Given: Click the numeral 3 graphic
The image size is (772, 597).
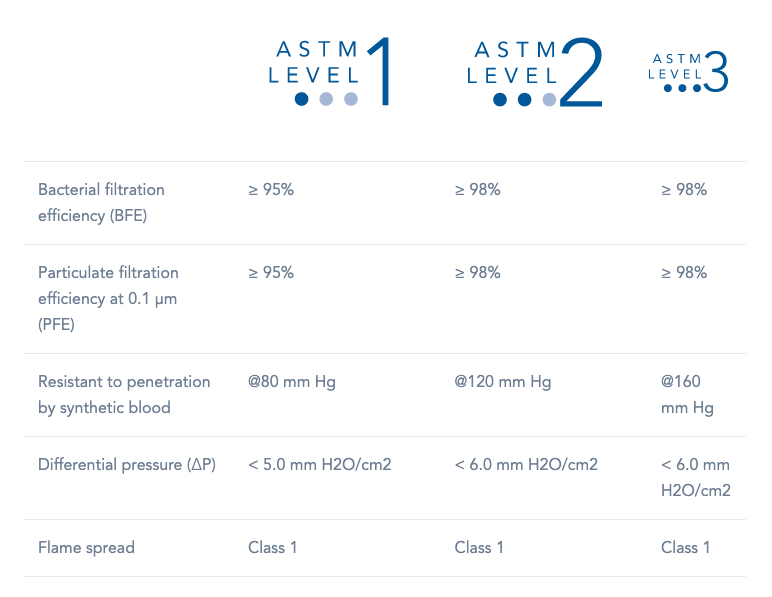Looking at the screenshot, I should coord(716,72).
